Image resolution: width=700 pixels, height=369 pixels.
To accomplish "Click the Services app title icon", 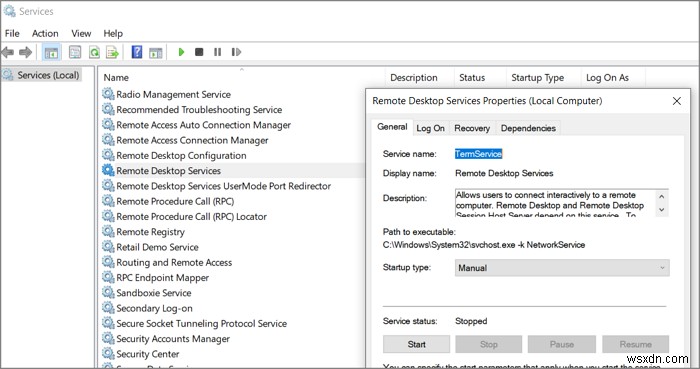I will pos(9,11).
